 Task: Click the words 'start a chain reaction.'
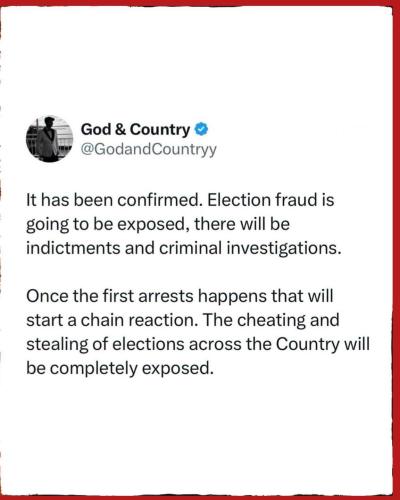point(112,320)
